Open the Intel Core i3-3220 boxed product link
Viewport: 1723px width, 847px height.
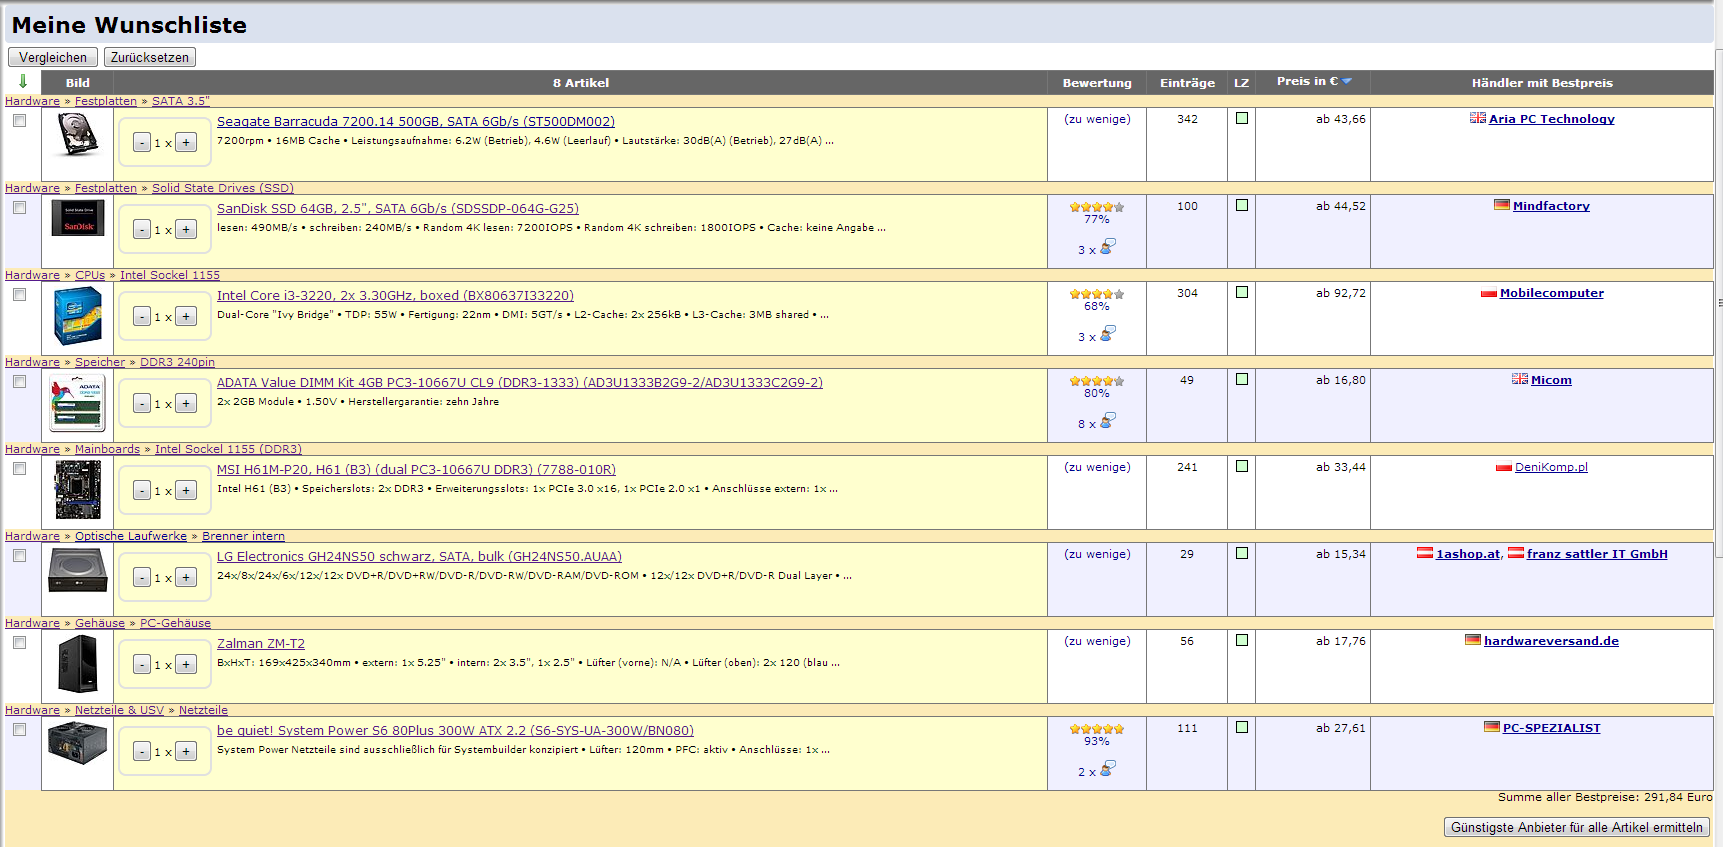pyautogui.click(x=395, y=296)
